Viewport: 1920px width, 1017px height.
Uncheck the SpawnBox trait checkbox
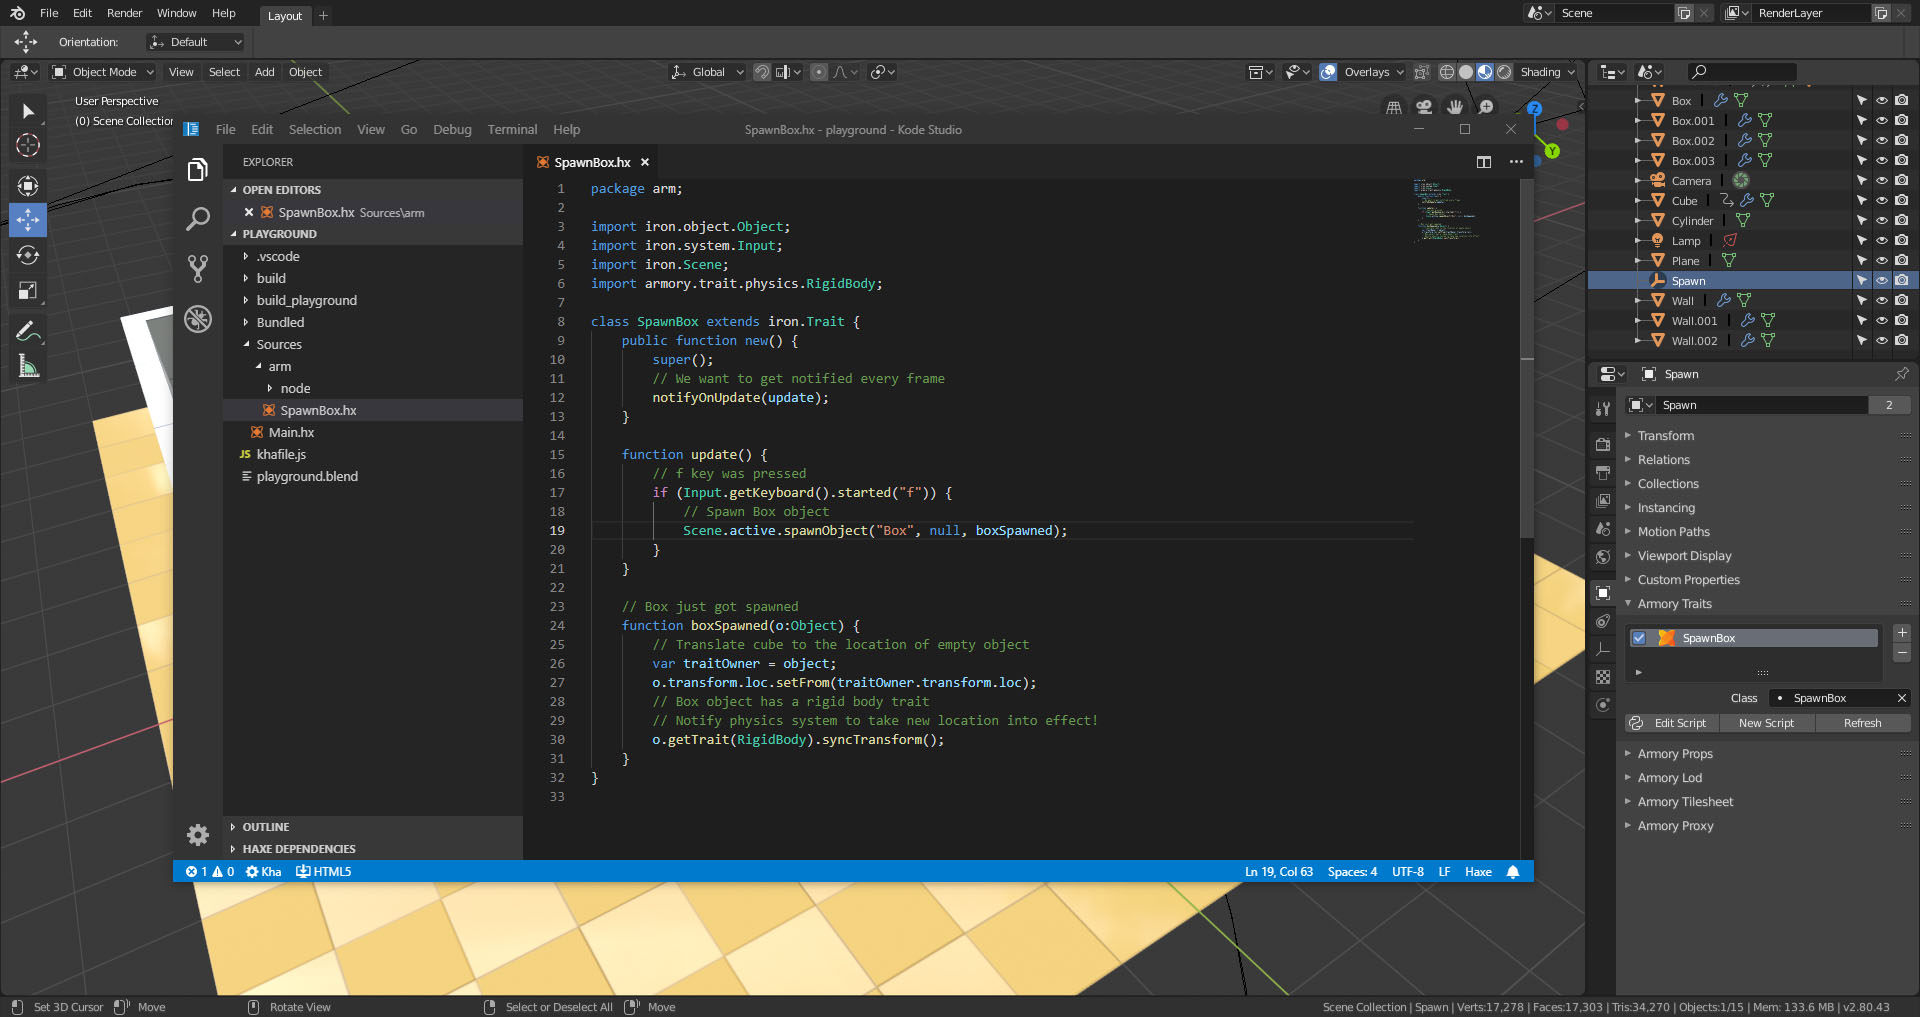(x=1639, y=638)
